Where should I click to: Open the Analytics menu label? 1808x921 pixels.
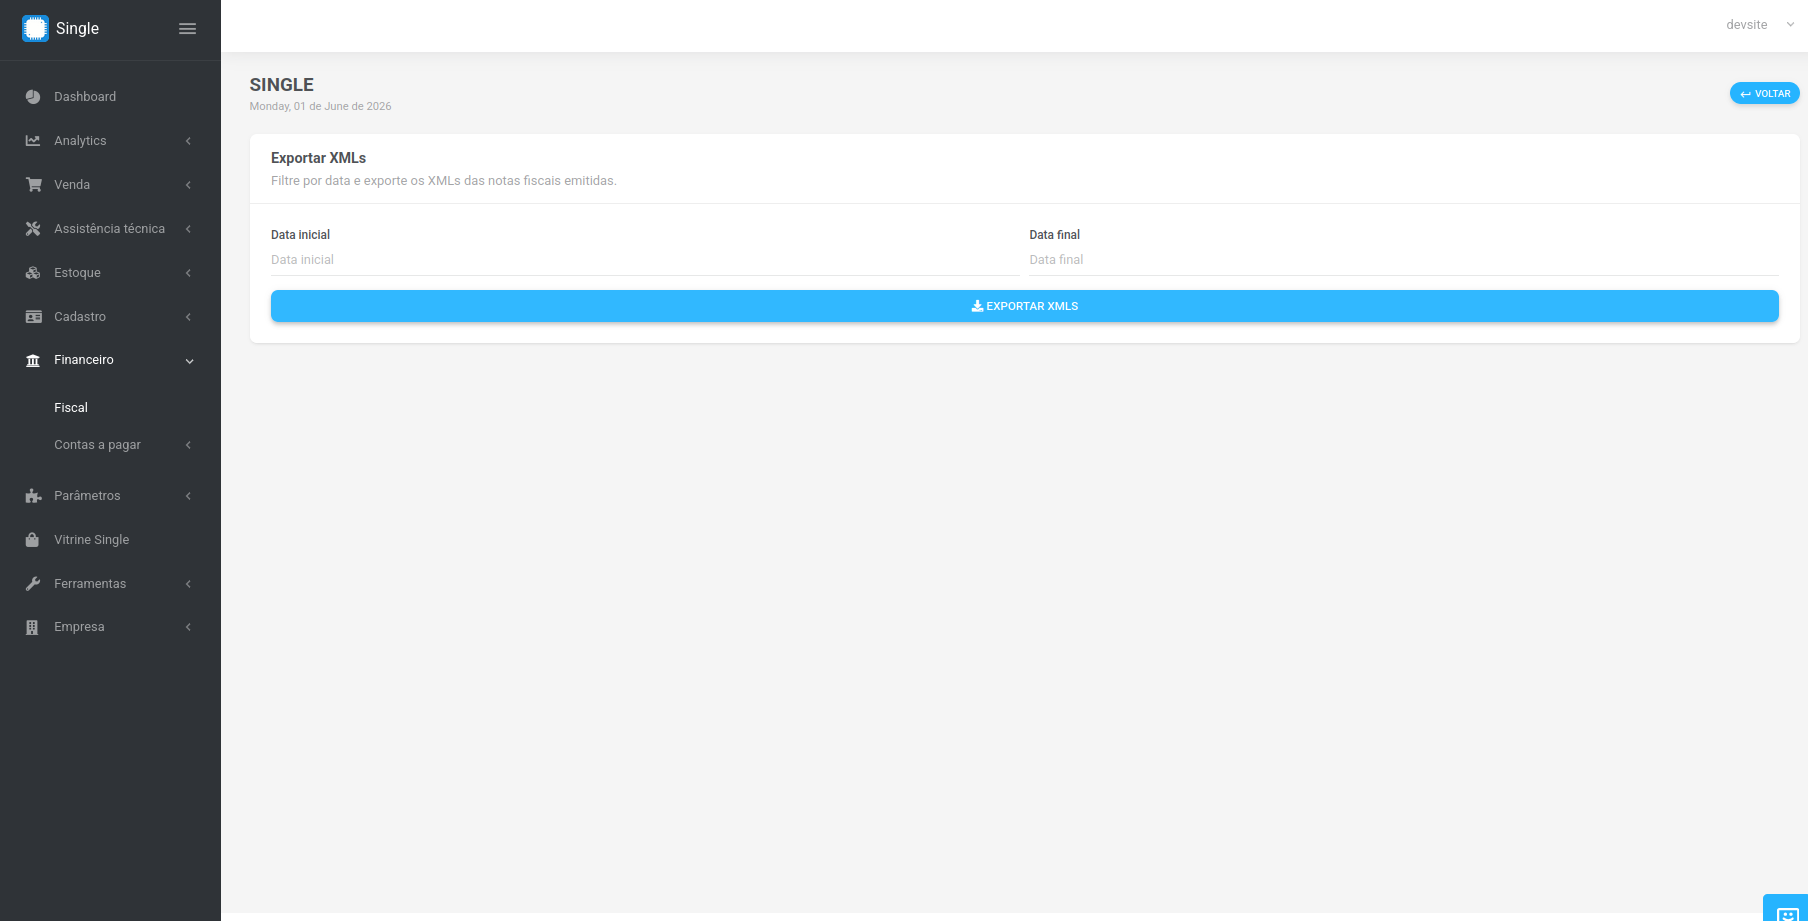click(x=80, y=141)
